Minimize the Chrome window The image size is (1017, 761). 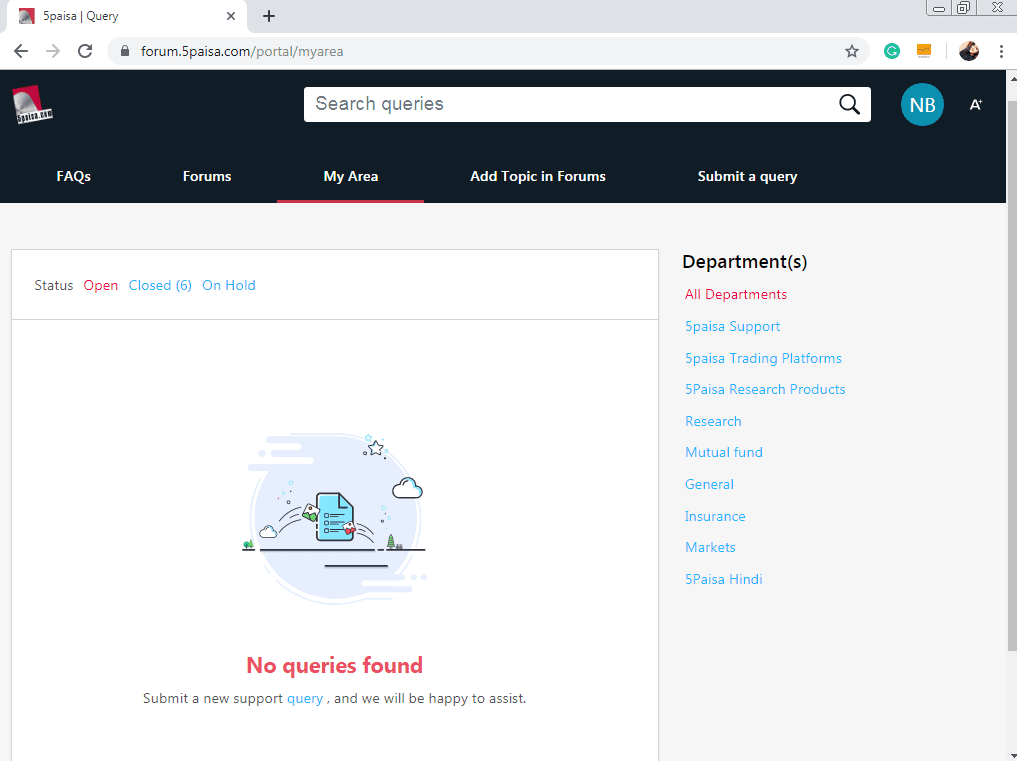(x=938, y=8)
